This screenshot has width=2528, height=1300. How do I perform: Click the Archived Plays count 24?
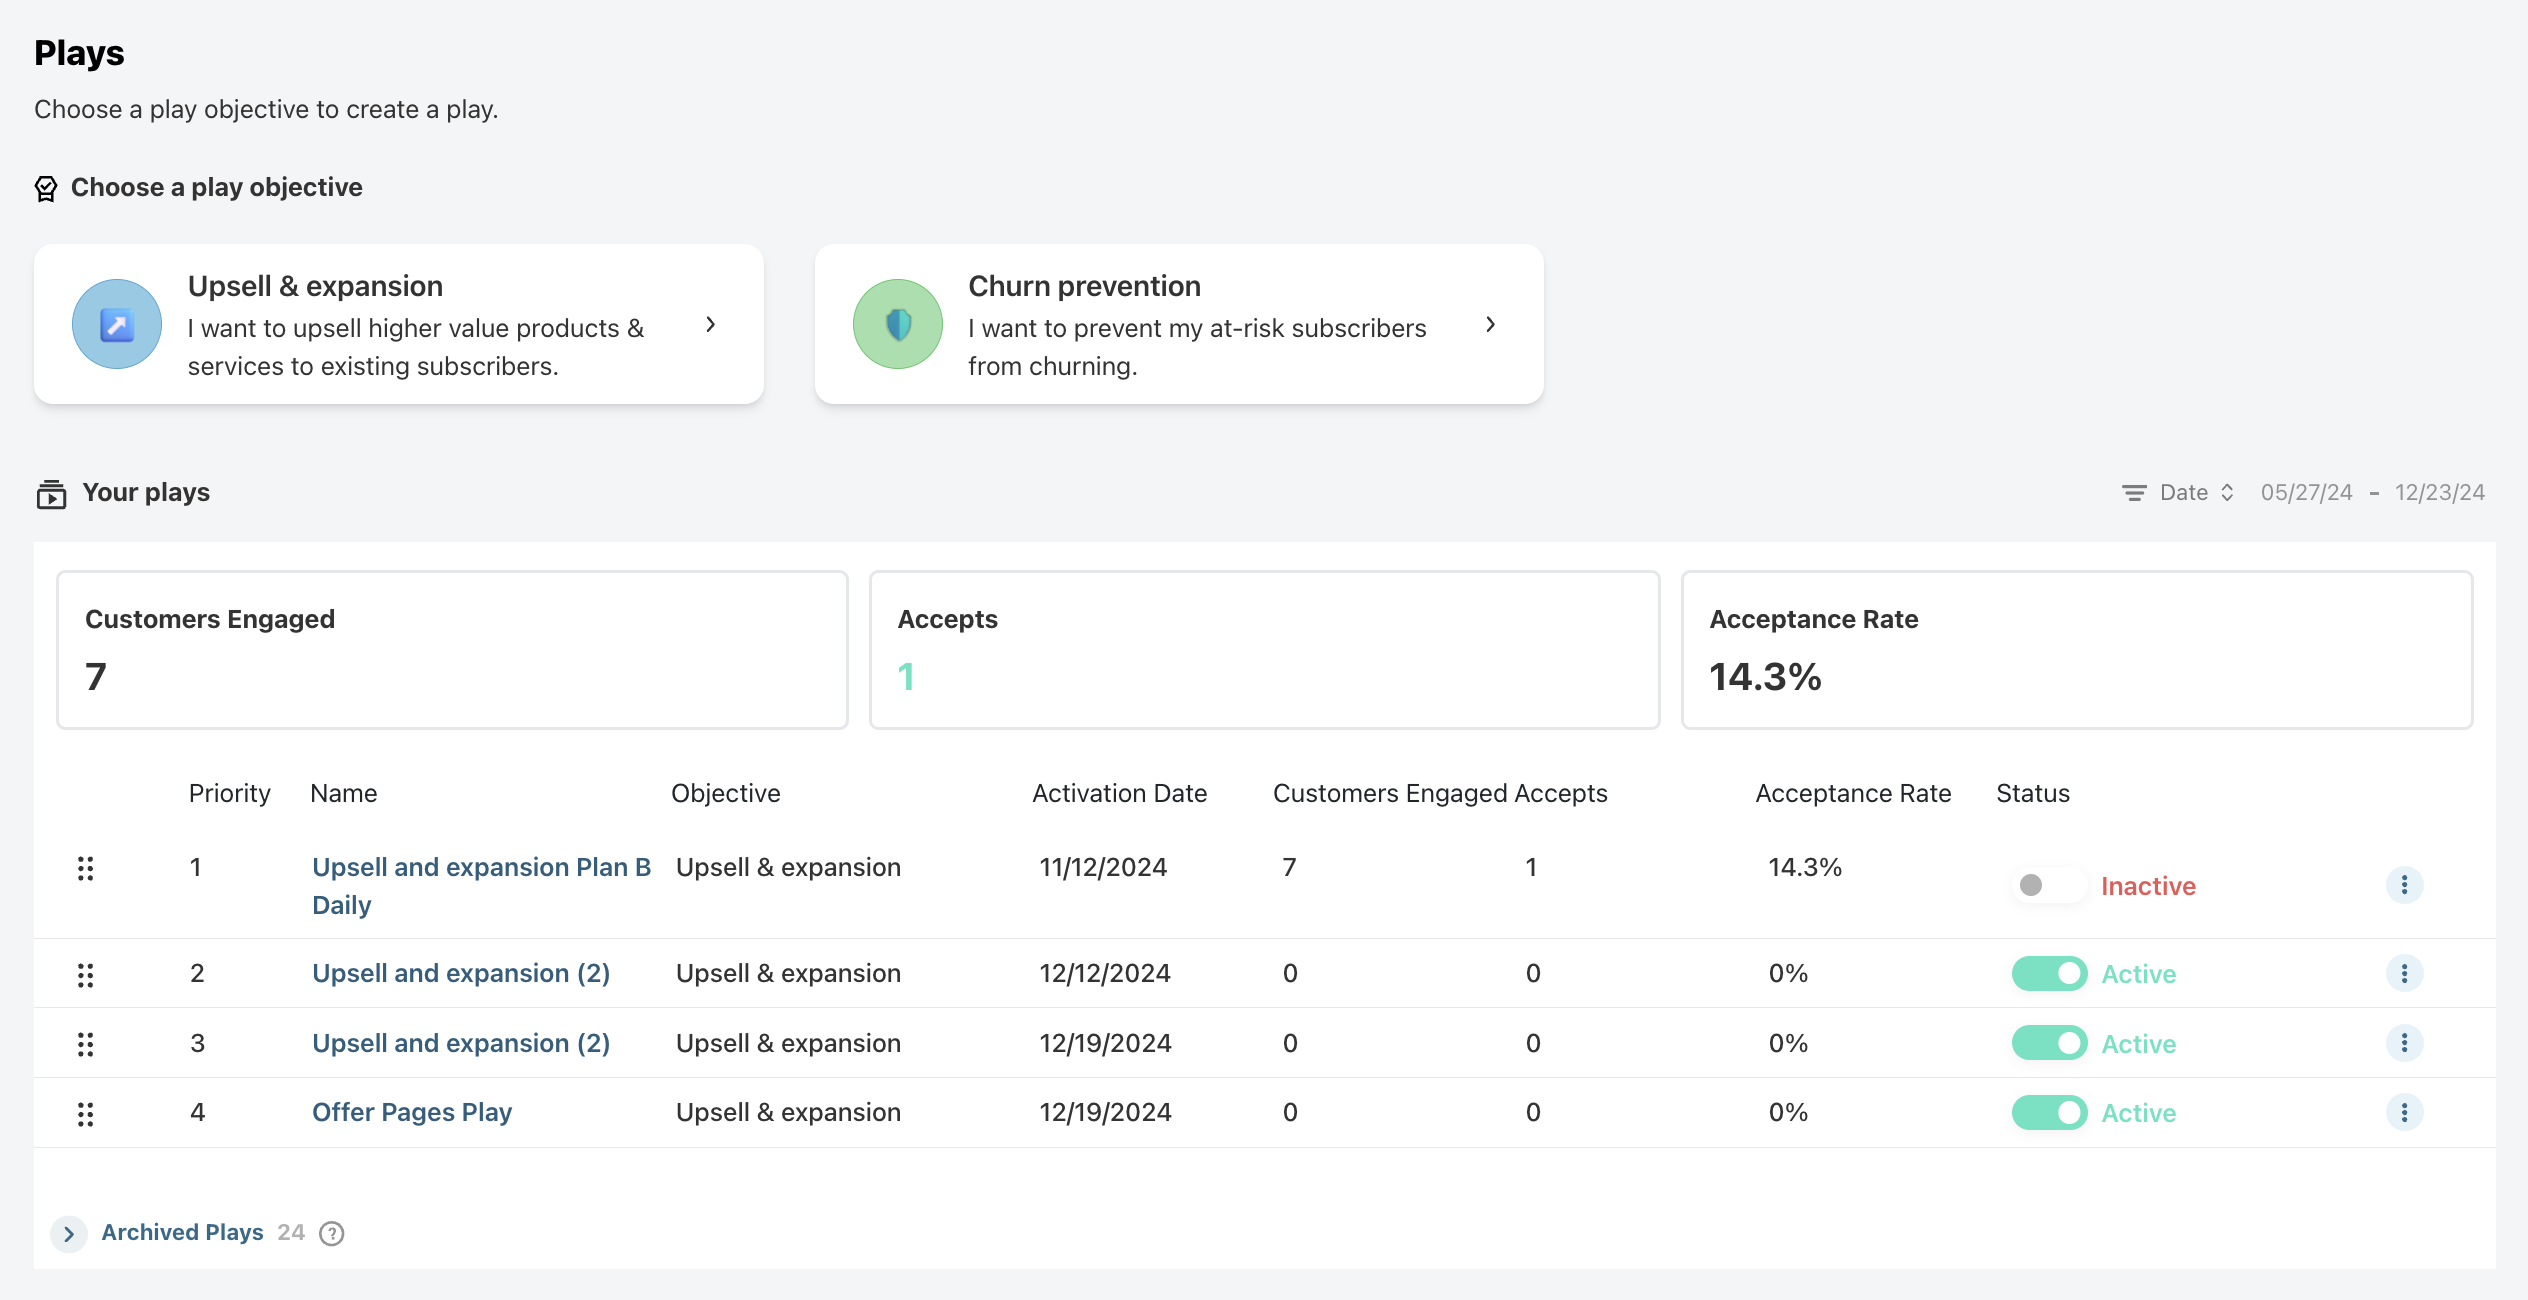click(x=291, y=1232)
